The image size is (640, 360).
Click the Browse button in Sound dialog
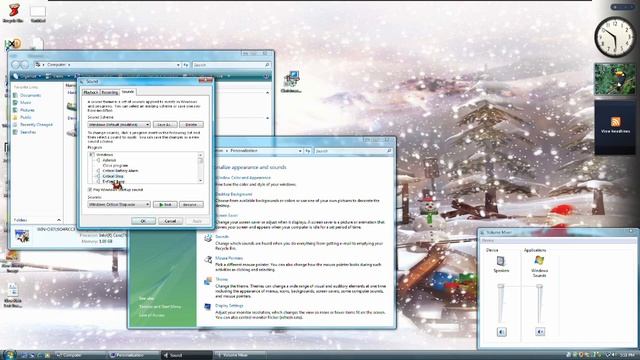[x=191, y=204]
